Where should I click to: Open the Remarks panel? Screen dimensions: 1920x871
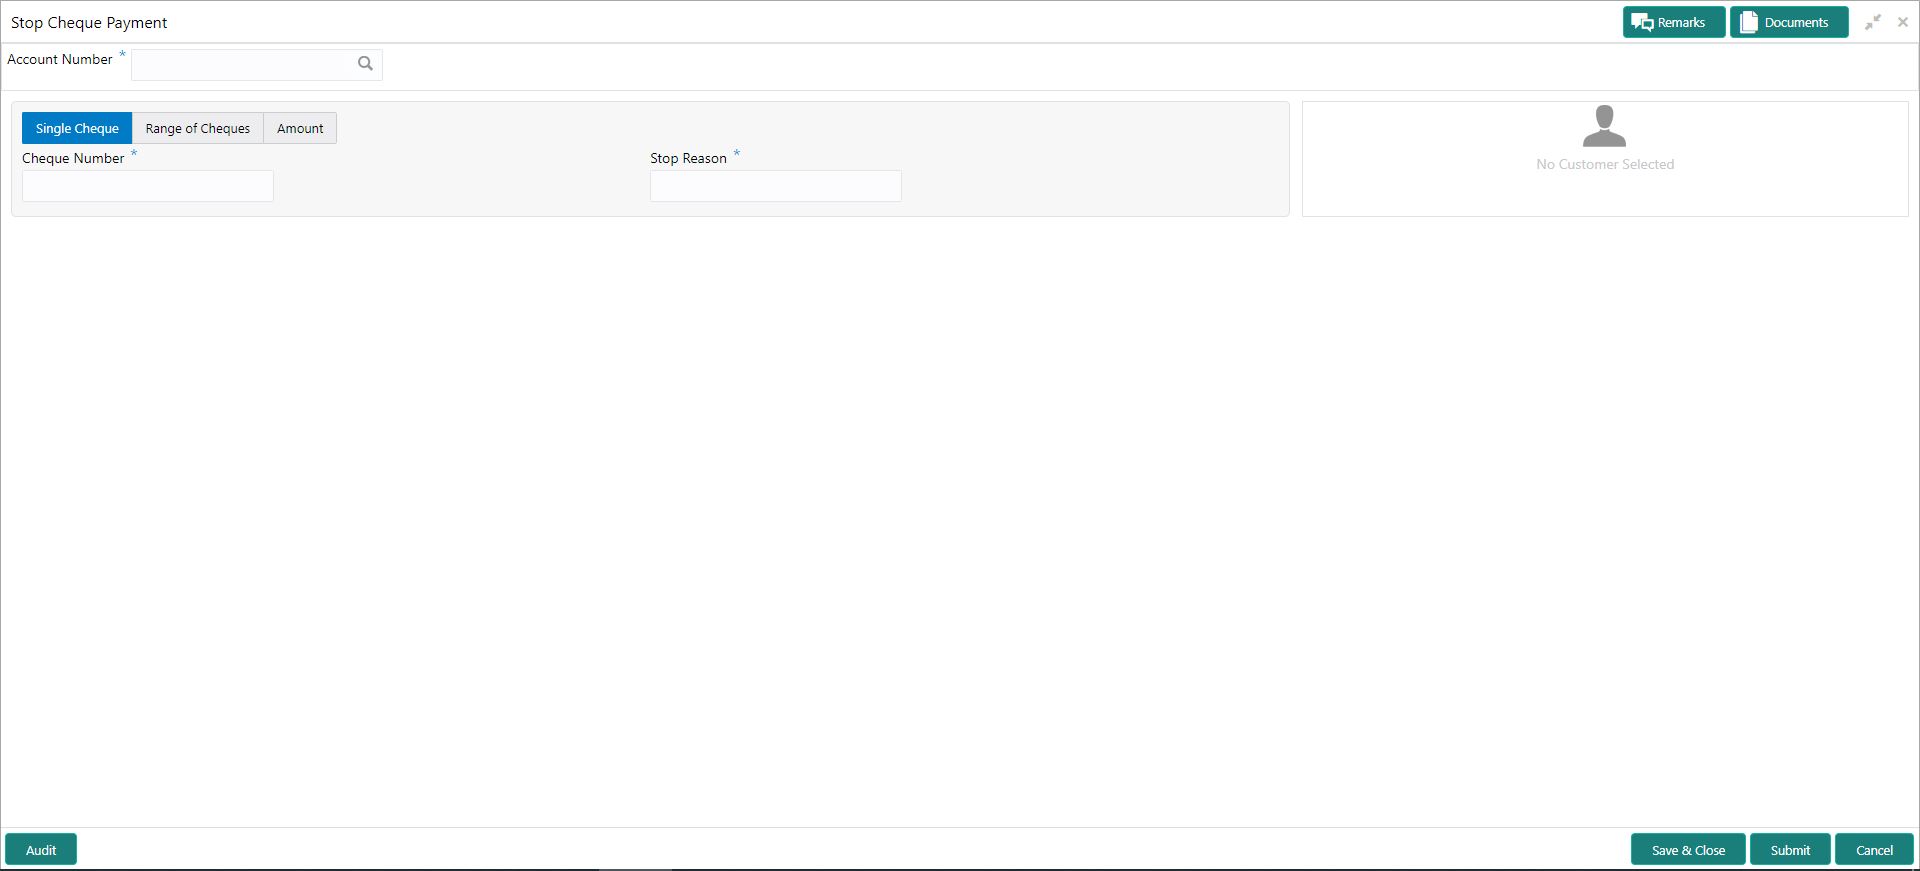[1673, 22]
